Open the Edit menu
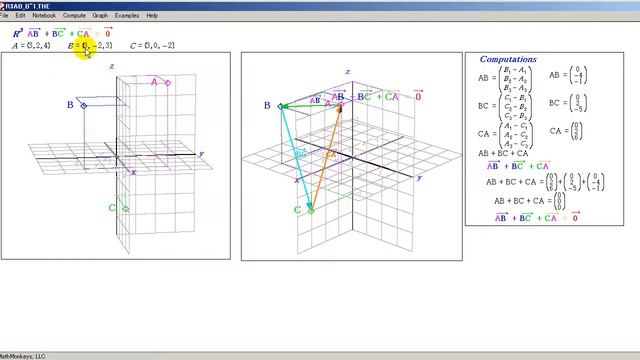The image size is (640, 360). pos(20,16)
